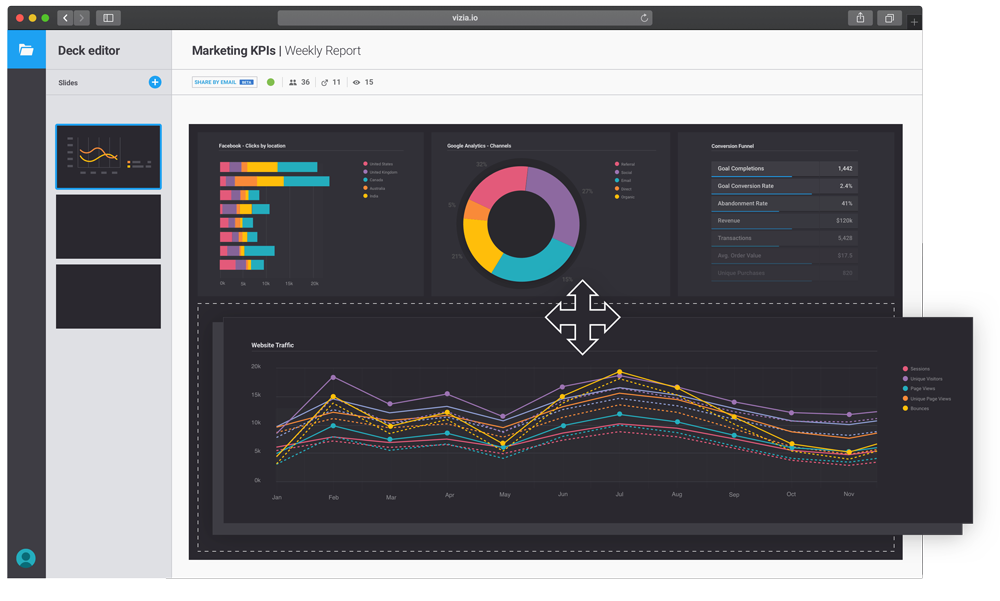Click the people icon showing 36
Image resolution: width=1000 pixels, height=601 pixels.
(x=293, y=82)
